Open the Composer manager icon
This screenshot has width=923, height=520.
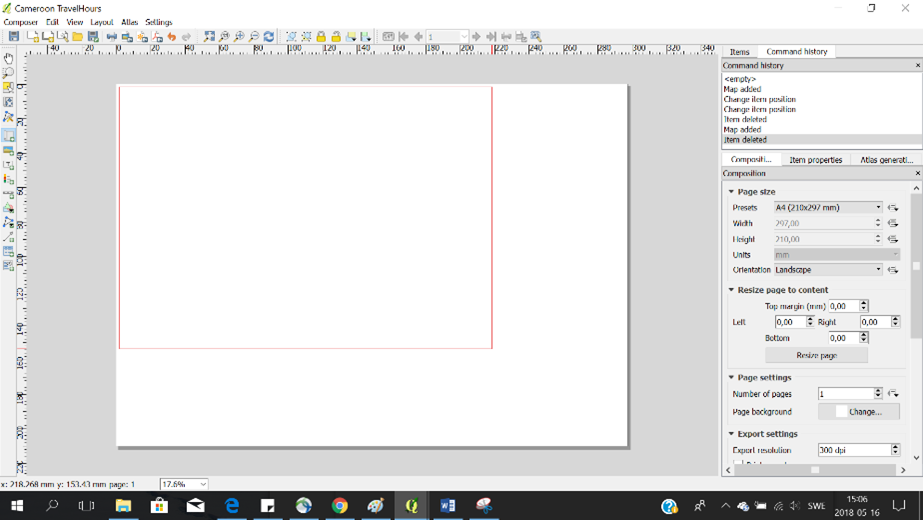pyautogui.click(x=63, y=37)
